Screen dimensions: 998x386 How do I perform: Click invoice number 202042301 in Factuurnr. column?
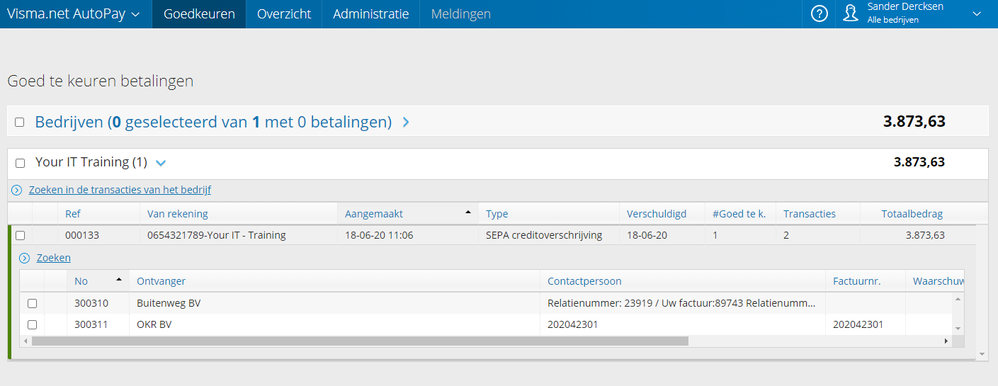pos(859,324)
